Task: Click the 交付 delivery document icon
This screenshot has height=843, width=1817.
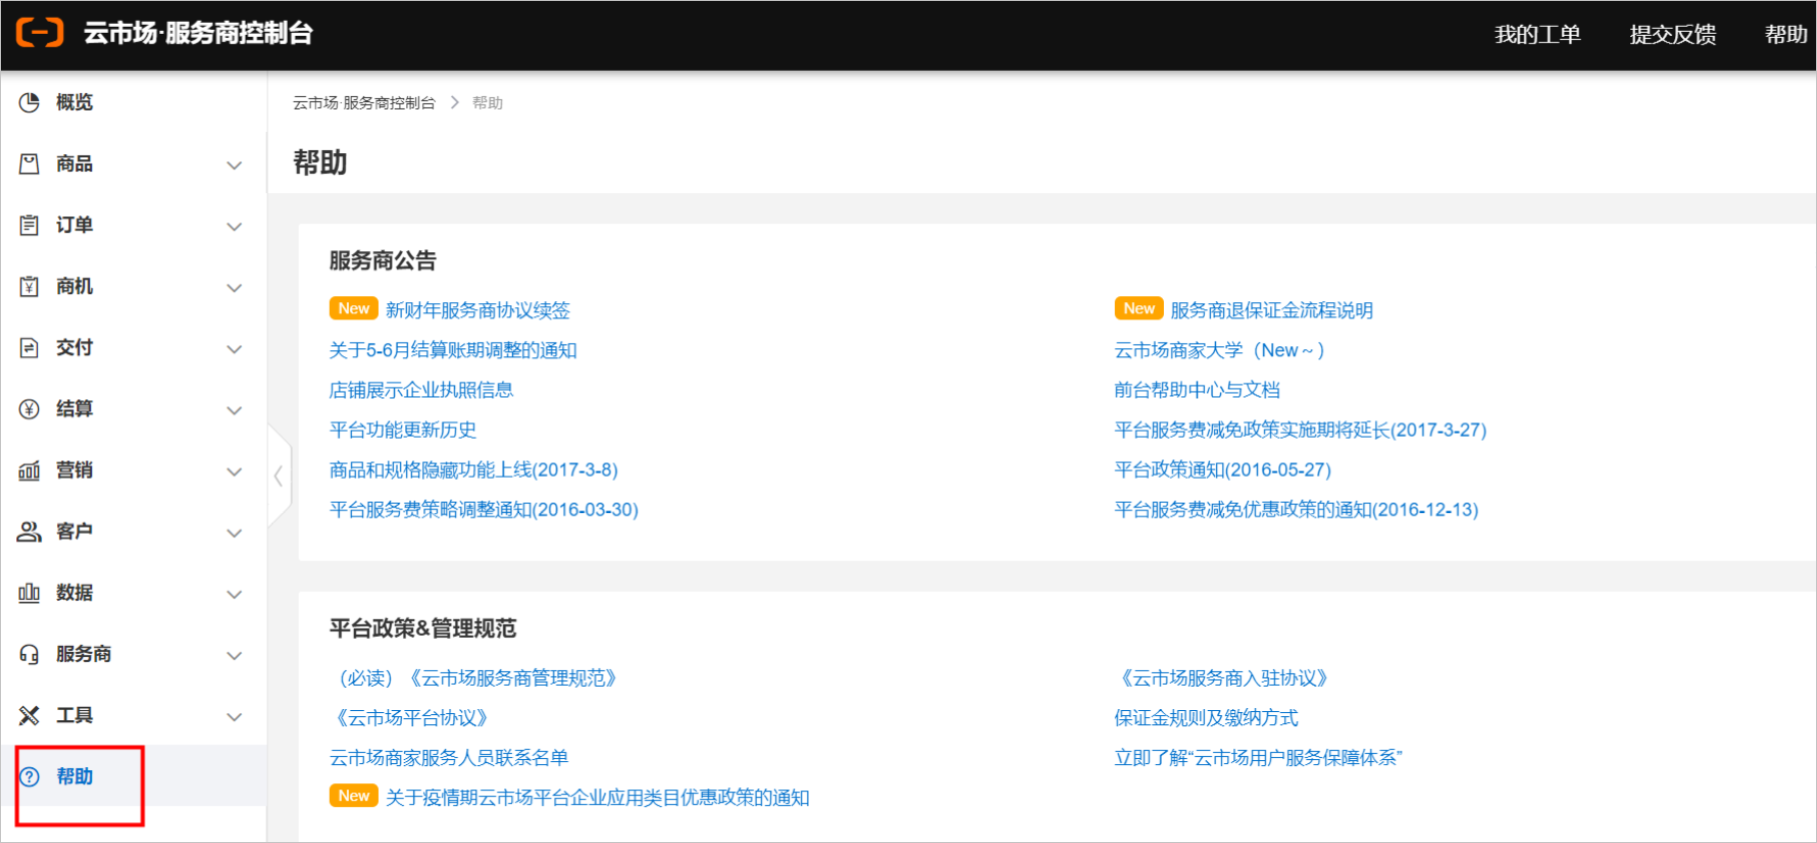Action: (29, 348)
